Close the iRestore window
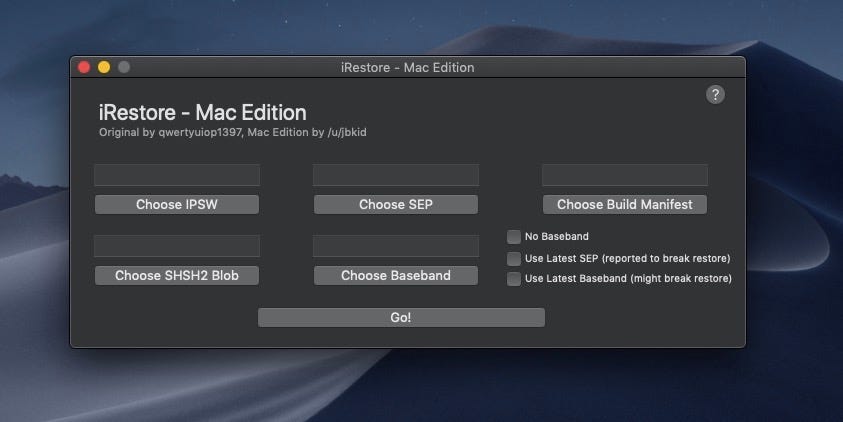843x422 pixels. coord(84,67)
